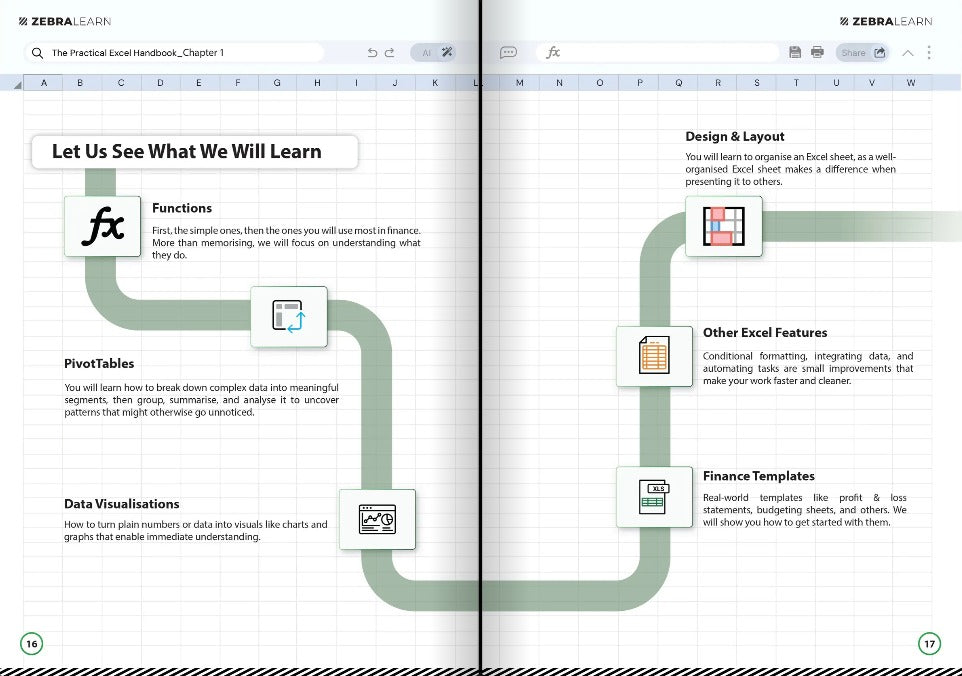Click the Share button
This screenshot has width=962, height=676.
(862, 53)
